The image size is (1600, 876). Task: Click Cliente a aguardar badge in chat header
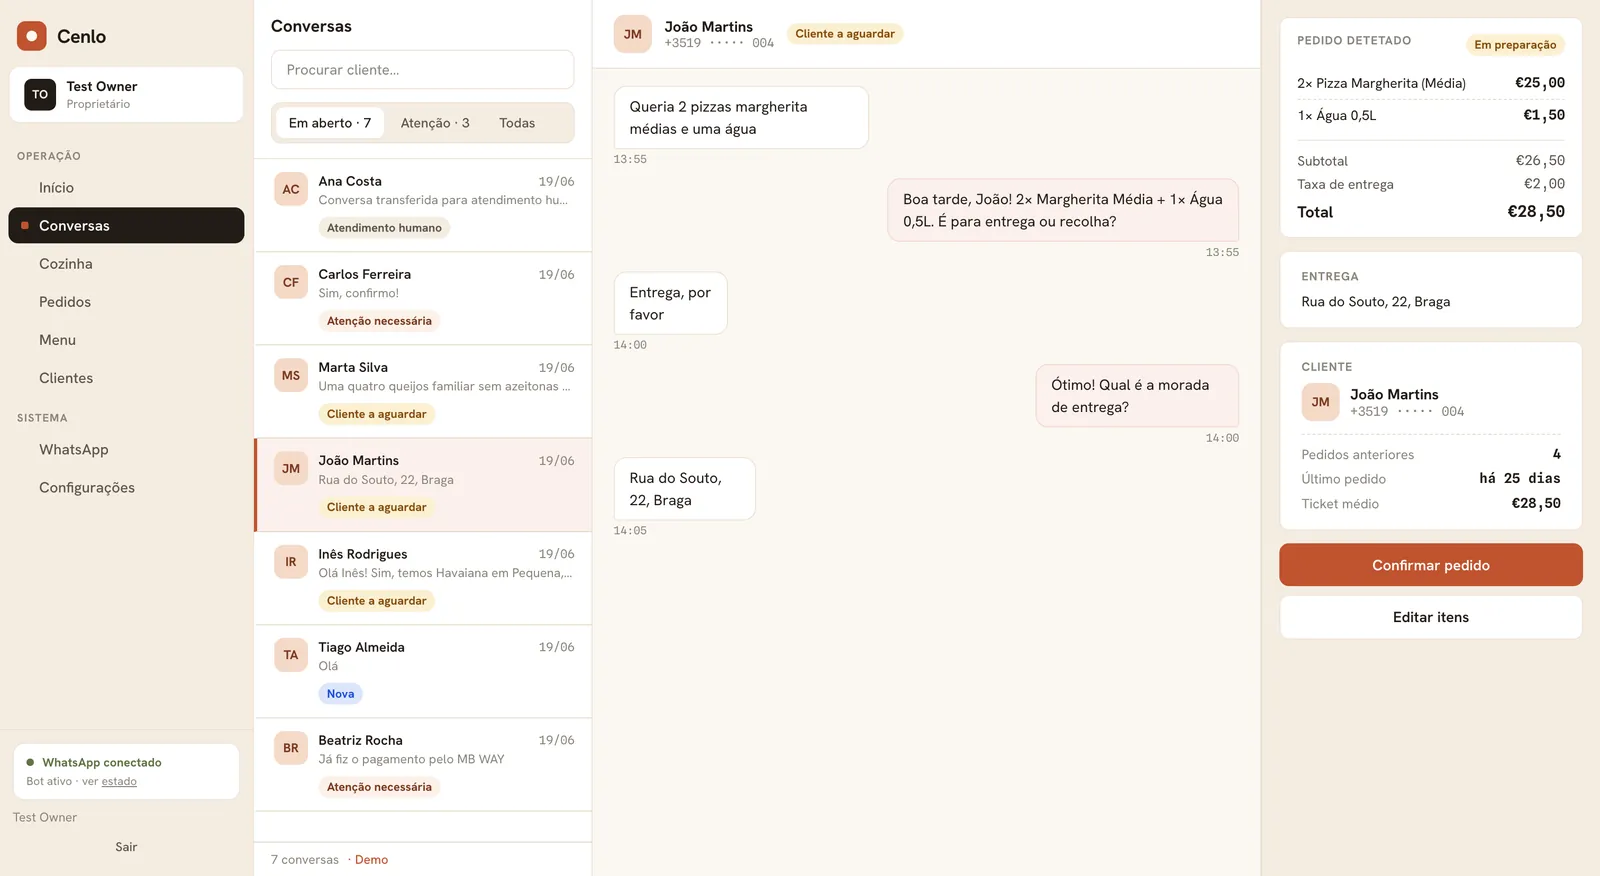point(845,34)
